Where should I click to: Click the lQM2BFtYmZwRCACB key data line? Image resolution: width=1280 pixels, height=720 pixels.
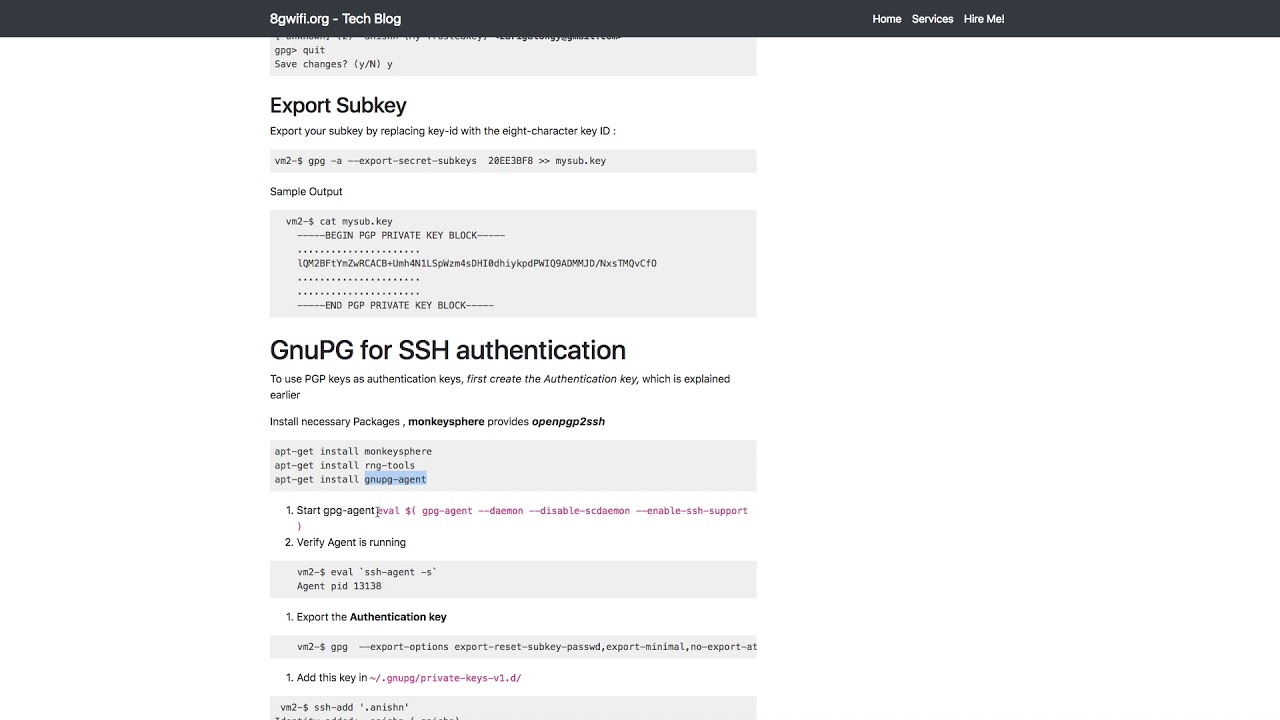477,263
